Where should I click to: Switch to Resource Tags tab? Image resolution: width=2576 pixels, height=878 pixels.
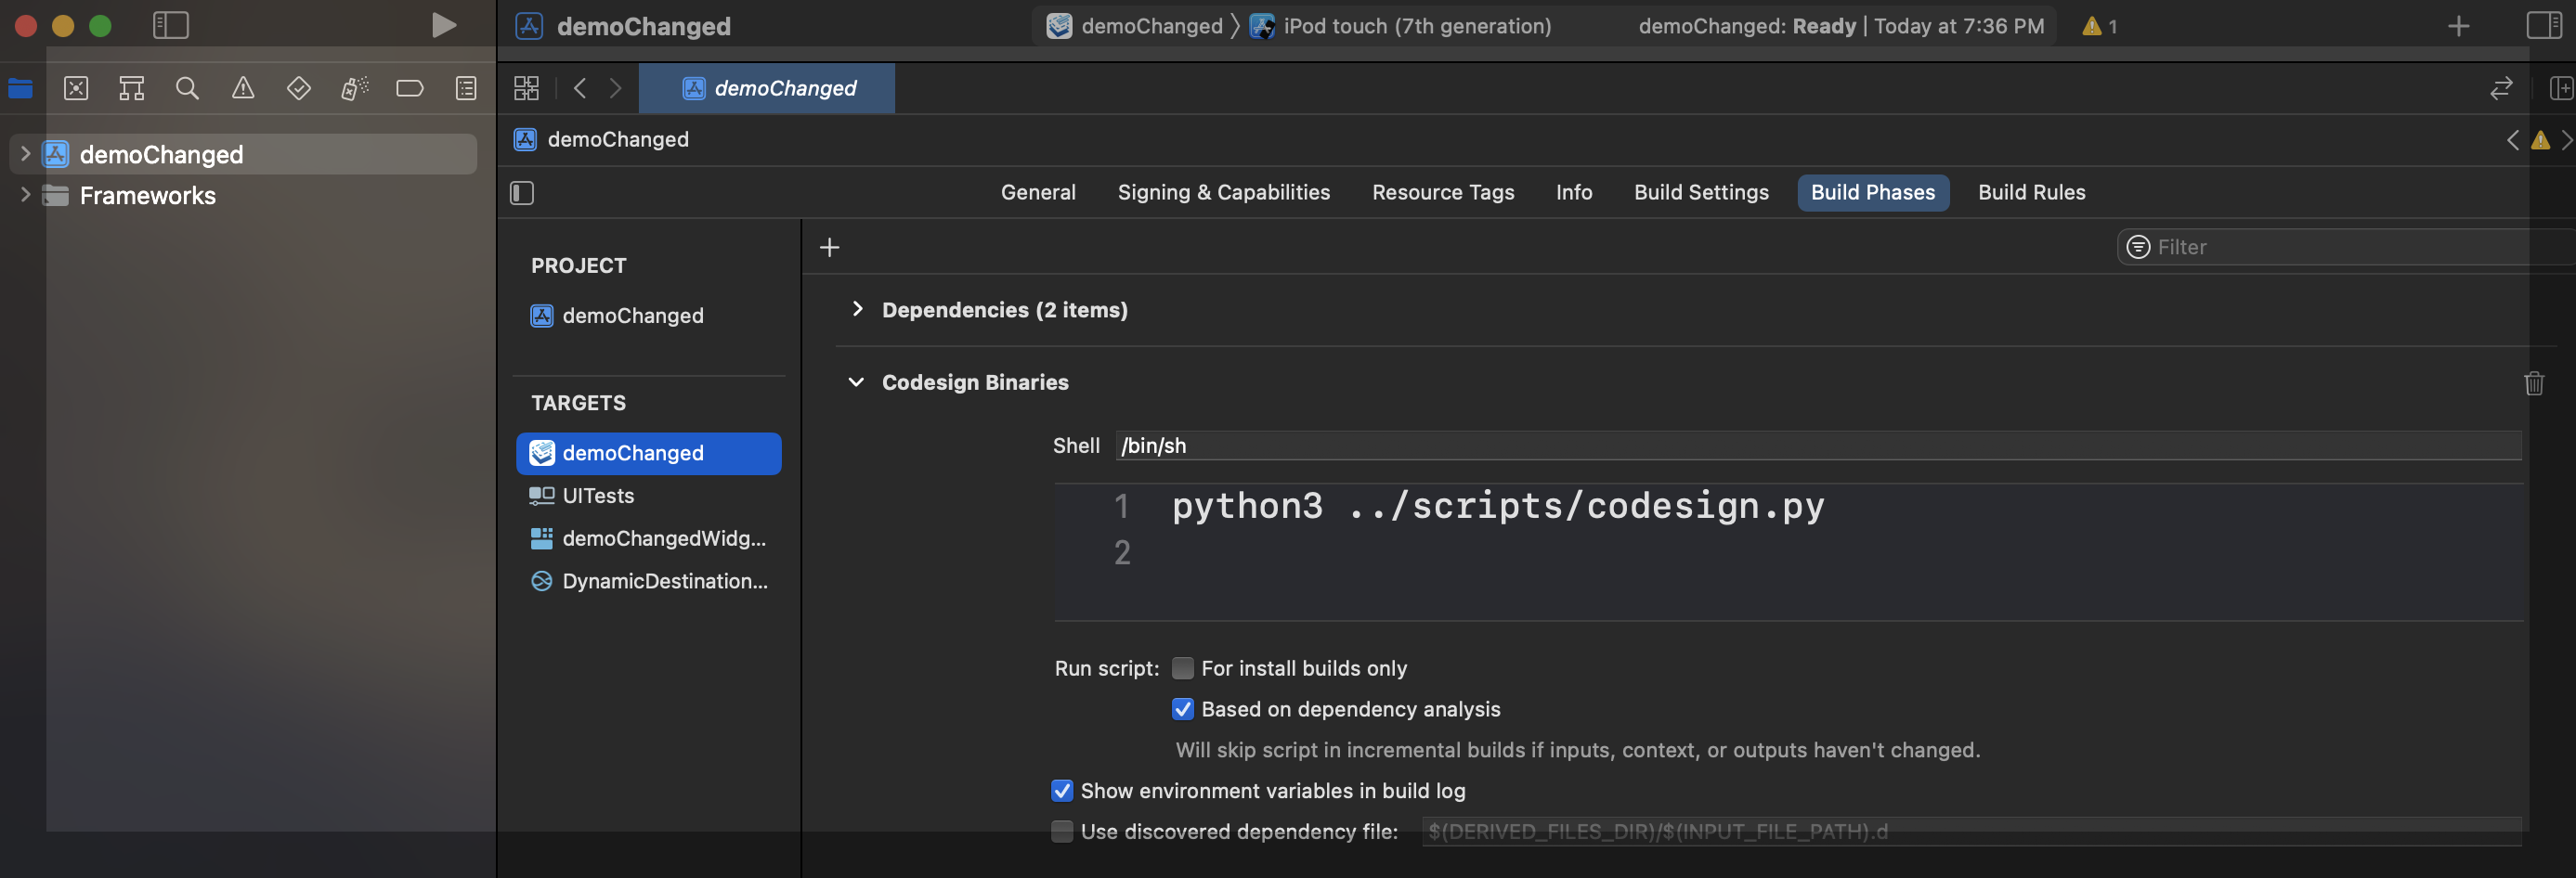pyautogui.click(x=1442, y=192)
